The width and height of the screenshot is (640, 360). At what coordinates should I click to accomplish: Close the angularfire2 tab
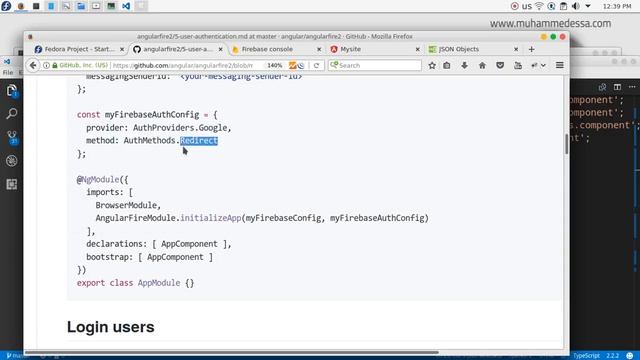pyautogui.click(x=220, y=49)
